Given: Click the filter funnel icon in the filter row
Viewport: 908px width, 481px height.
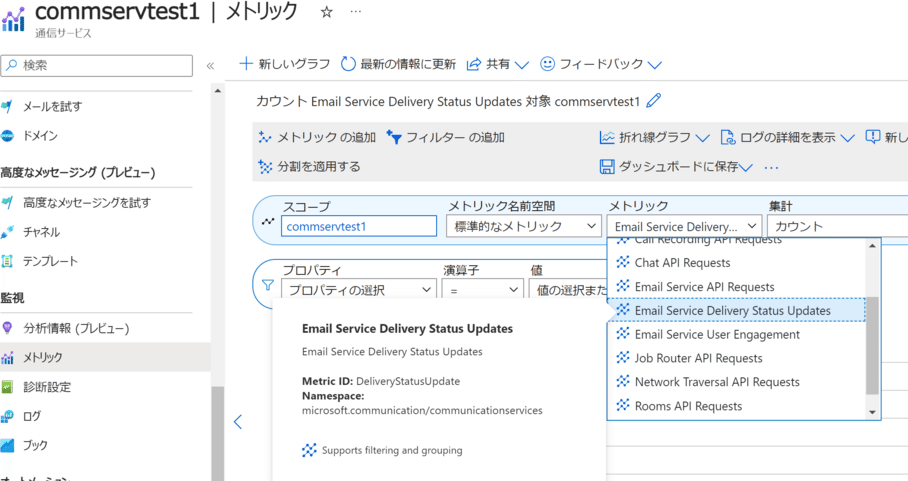Looking at the screenshot, I should click(x=268, y=285).
